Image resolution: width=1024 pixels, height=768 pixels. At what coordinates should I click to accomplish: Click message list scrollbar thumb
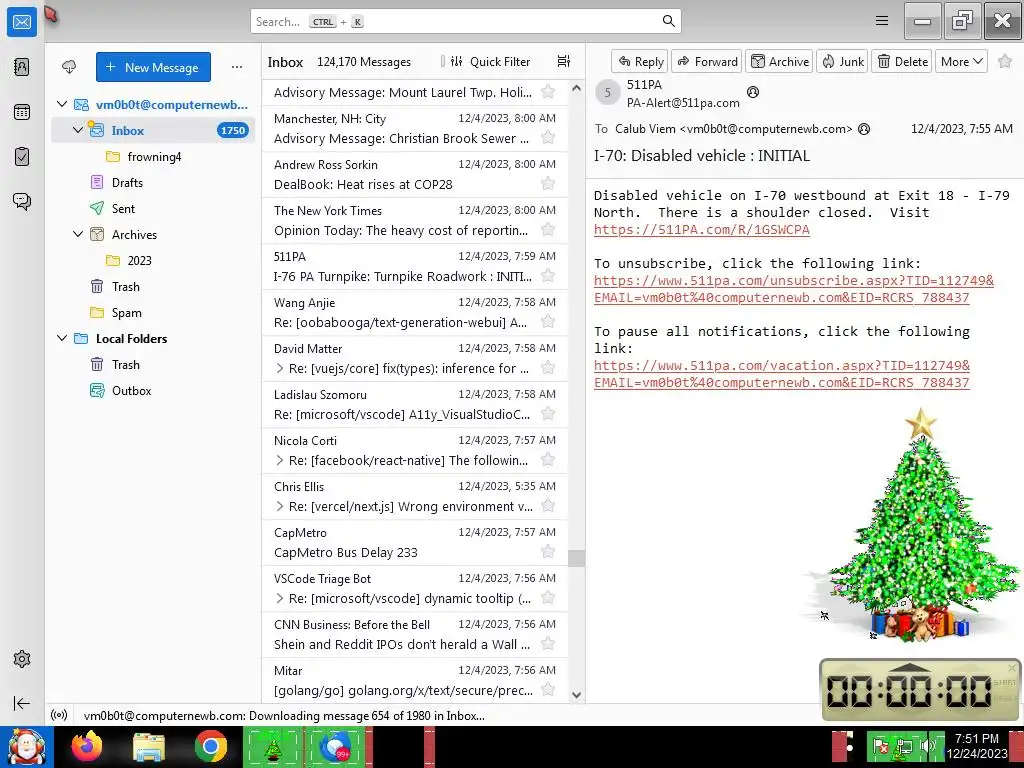tap(576, 558)
